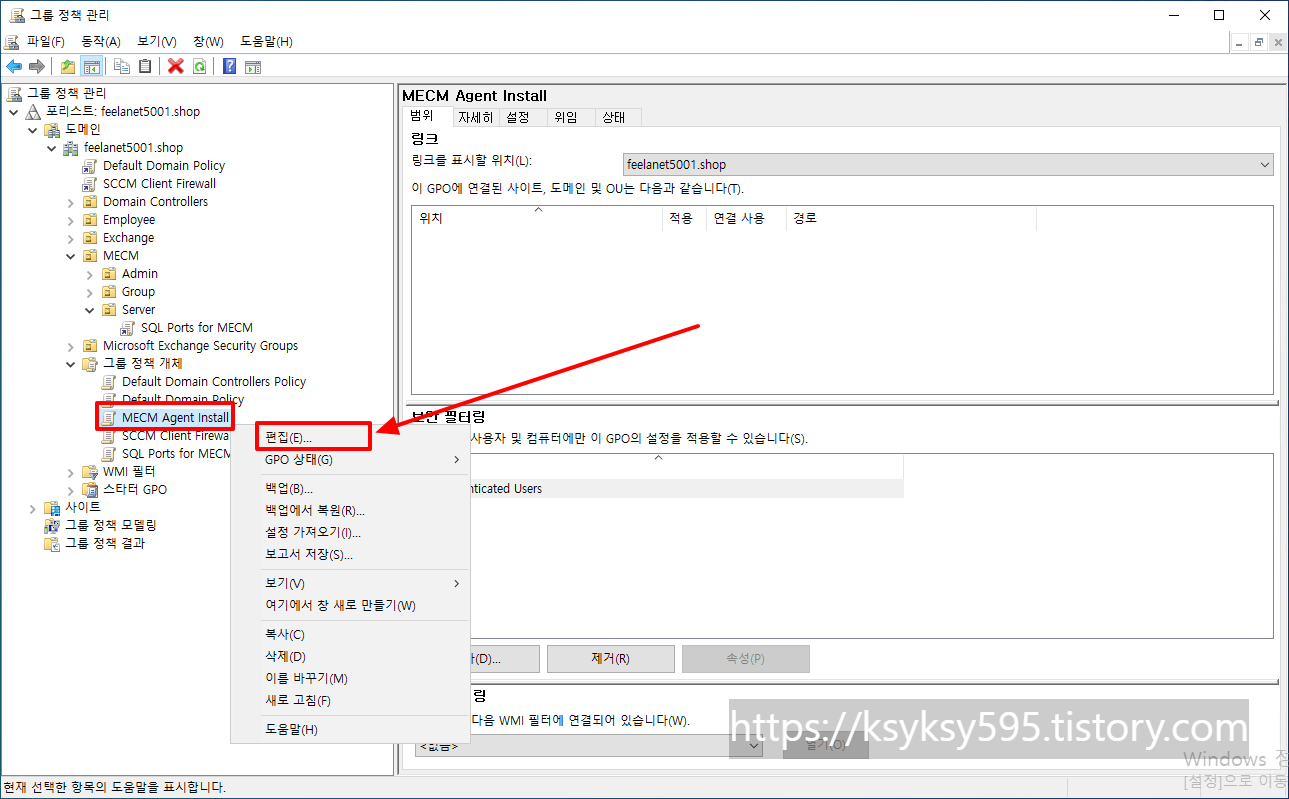Click the icon beside WMI 필터
The image size is (1289, 799).
(x=91, y=472)
